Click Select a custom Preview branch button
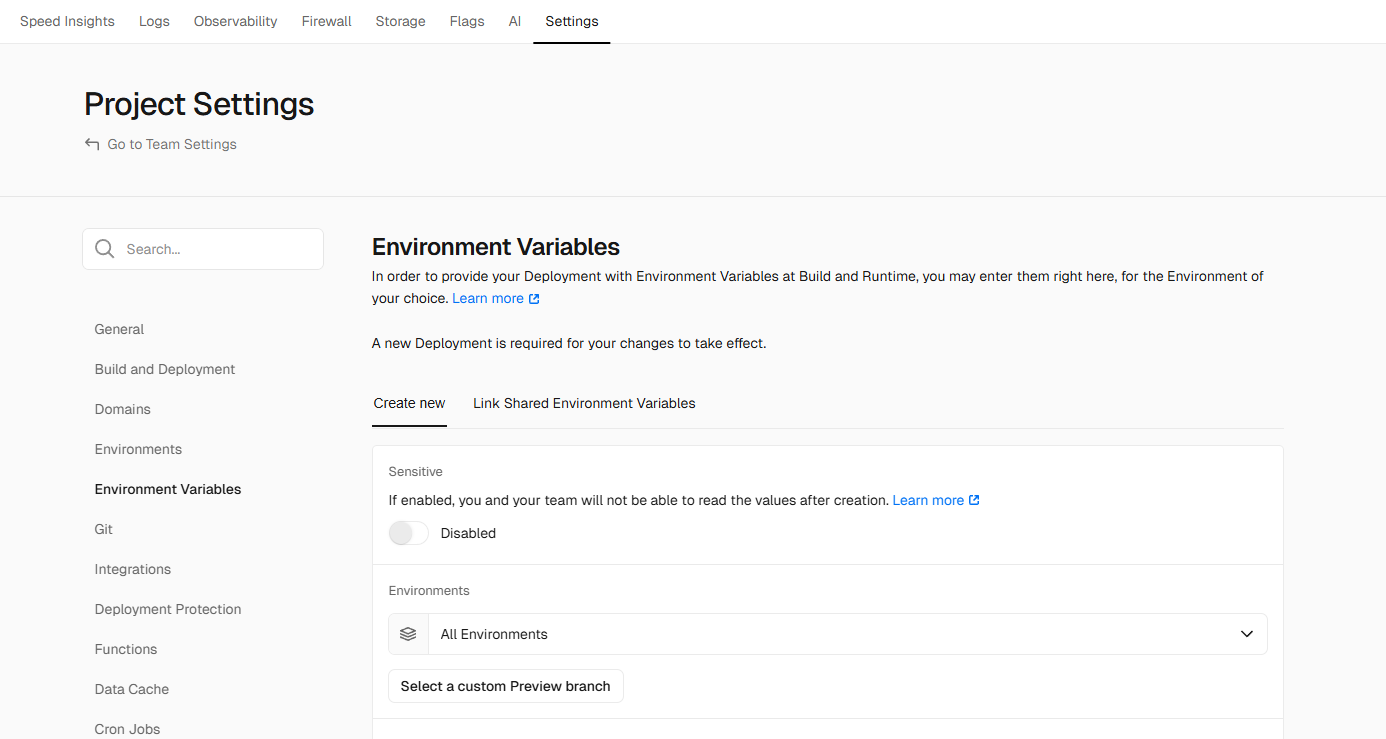Image resolution: width=1386 pixels, height=739 pixels. pyautogui.click(x=505, y=686)
